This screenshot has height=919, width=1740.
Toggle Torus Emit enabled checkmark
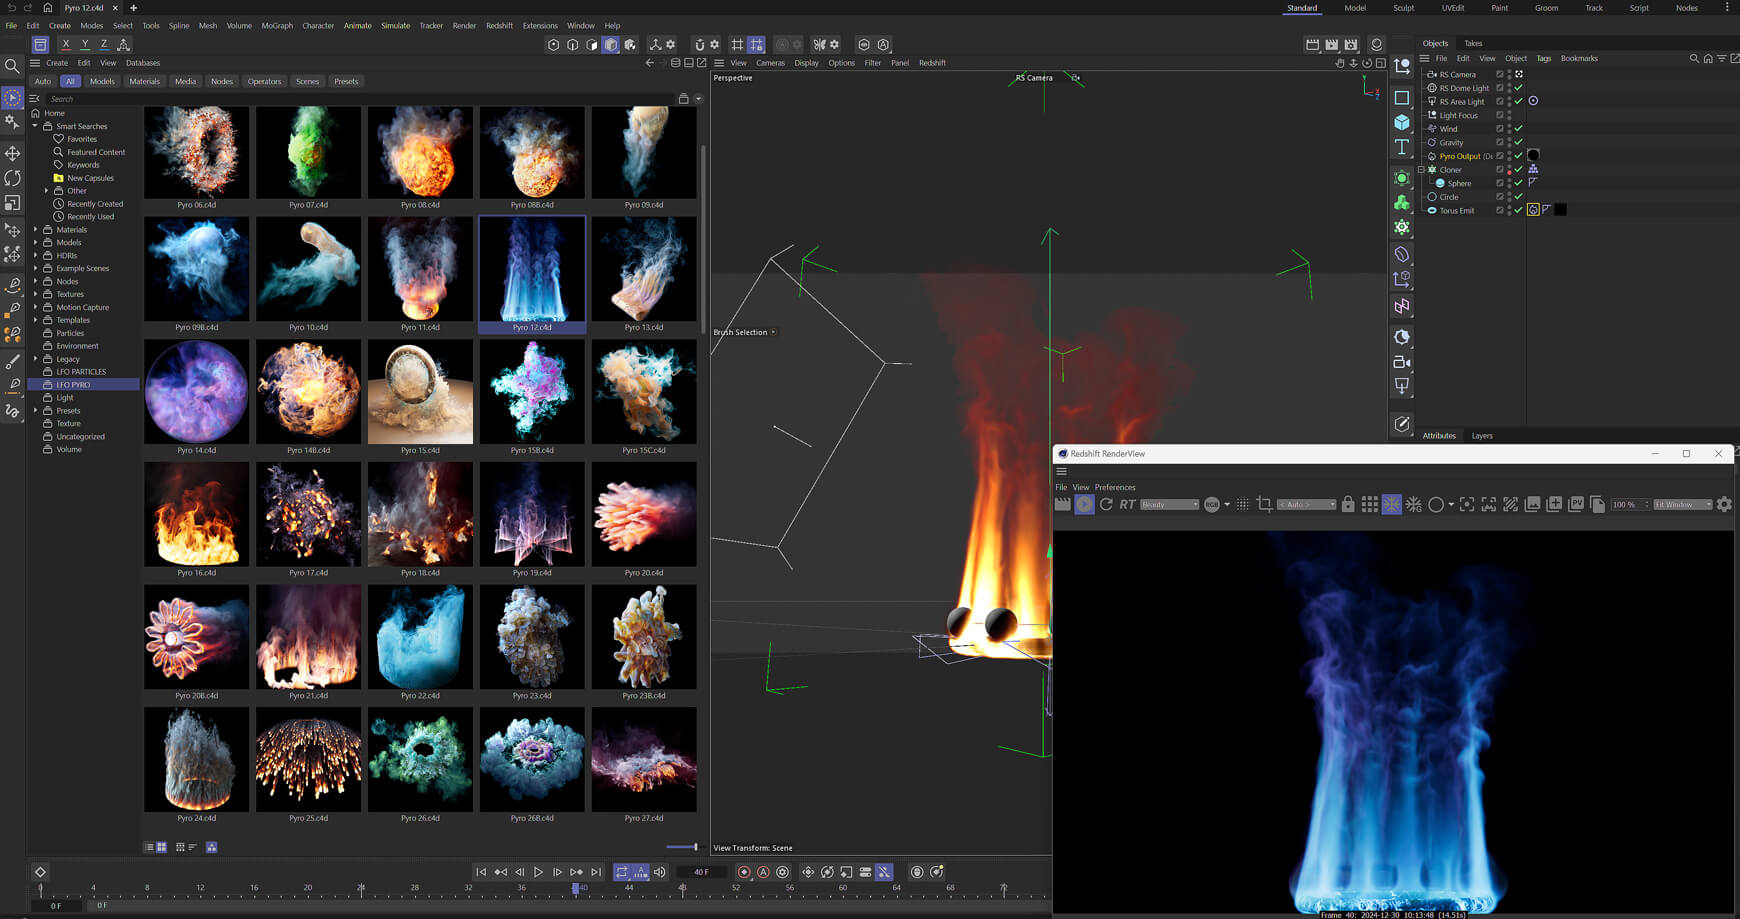click(1518, 211)
